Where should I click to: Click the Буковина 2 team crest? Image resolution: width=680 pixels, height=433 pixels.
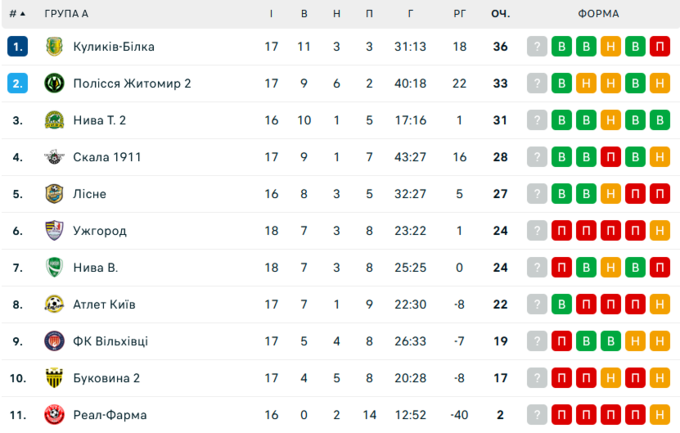point(54,378)
